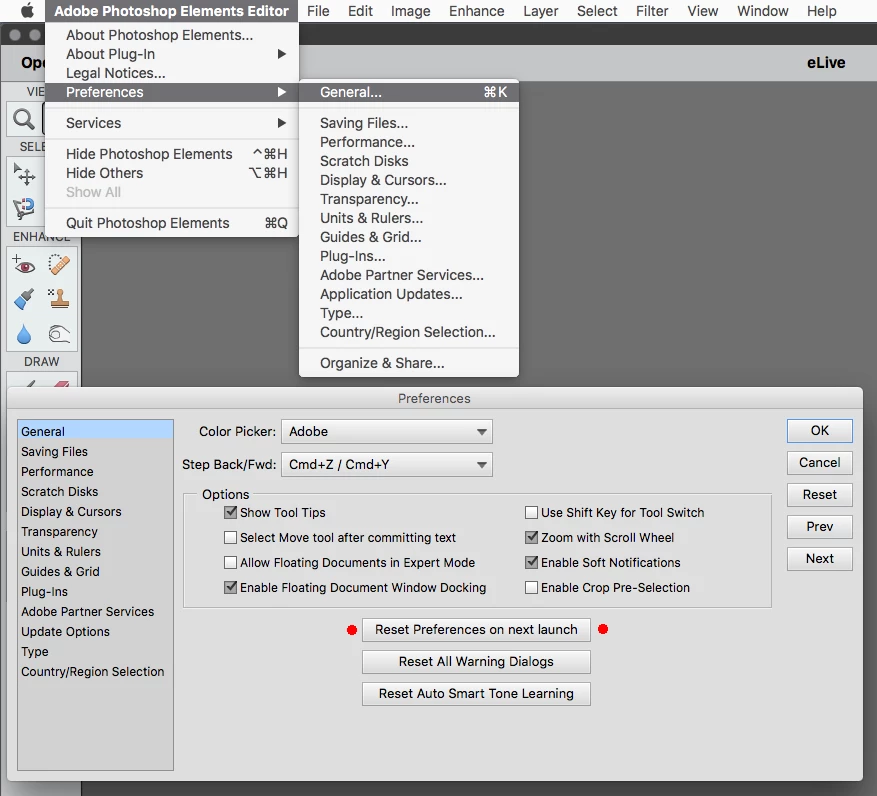Select Update Options in preferences list
The image size is (877, 796).
tap(95, 632)
